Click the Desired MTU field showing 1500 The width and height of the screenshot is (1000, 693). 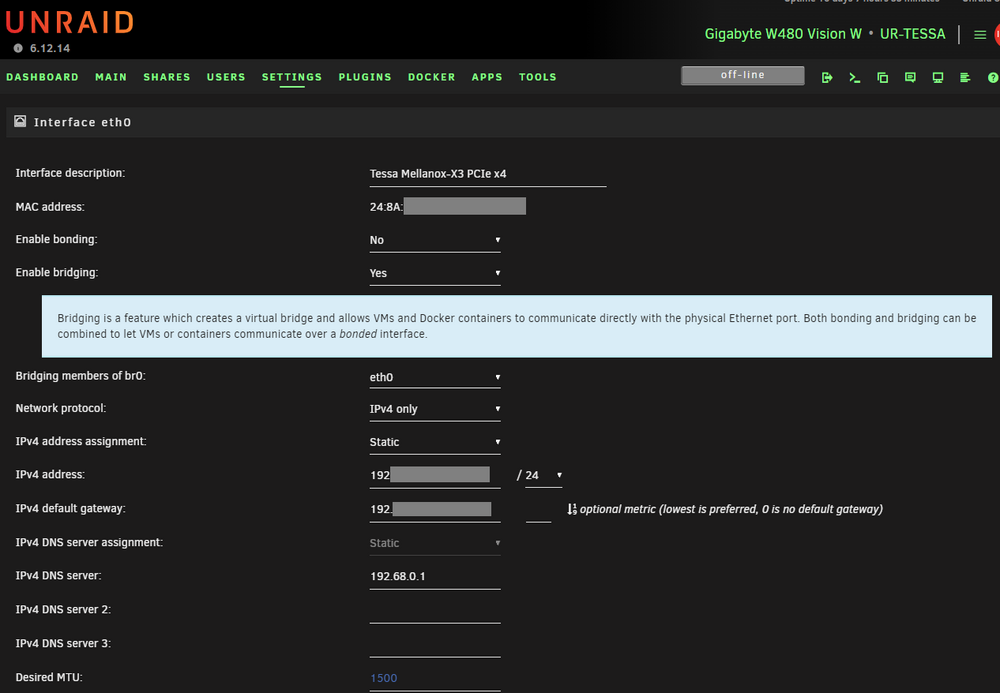click(x=435, y=678)
